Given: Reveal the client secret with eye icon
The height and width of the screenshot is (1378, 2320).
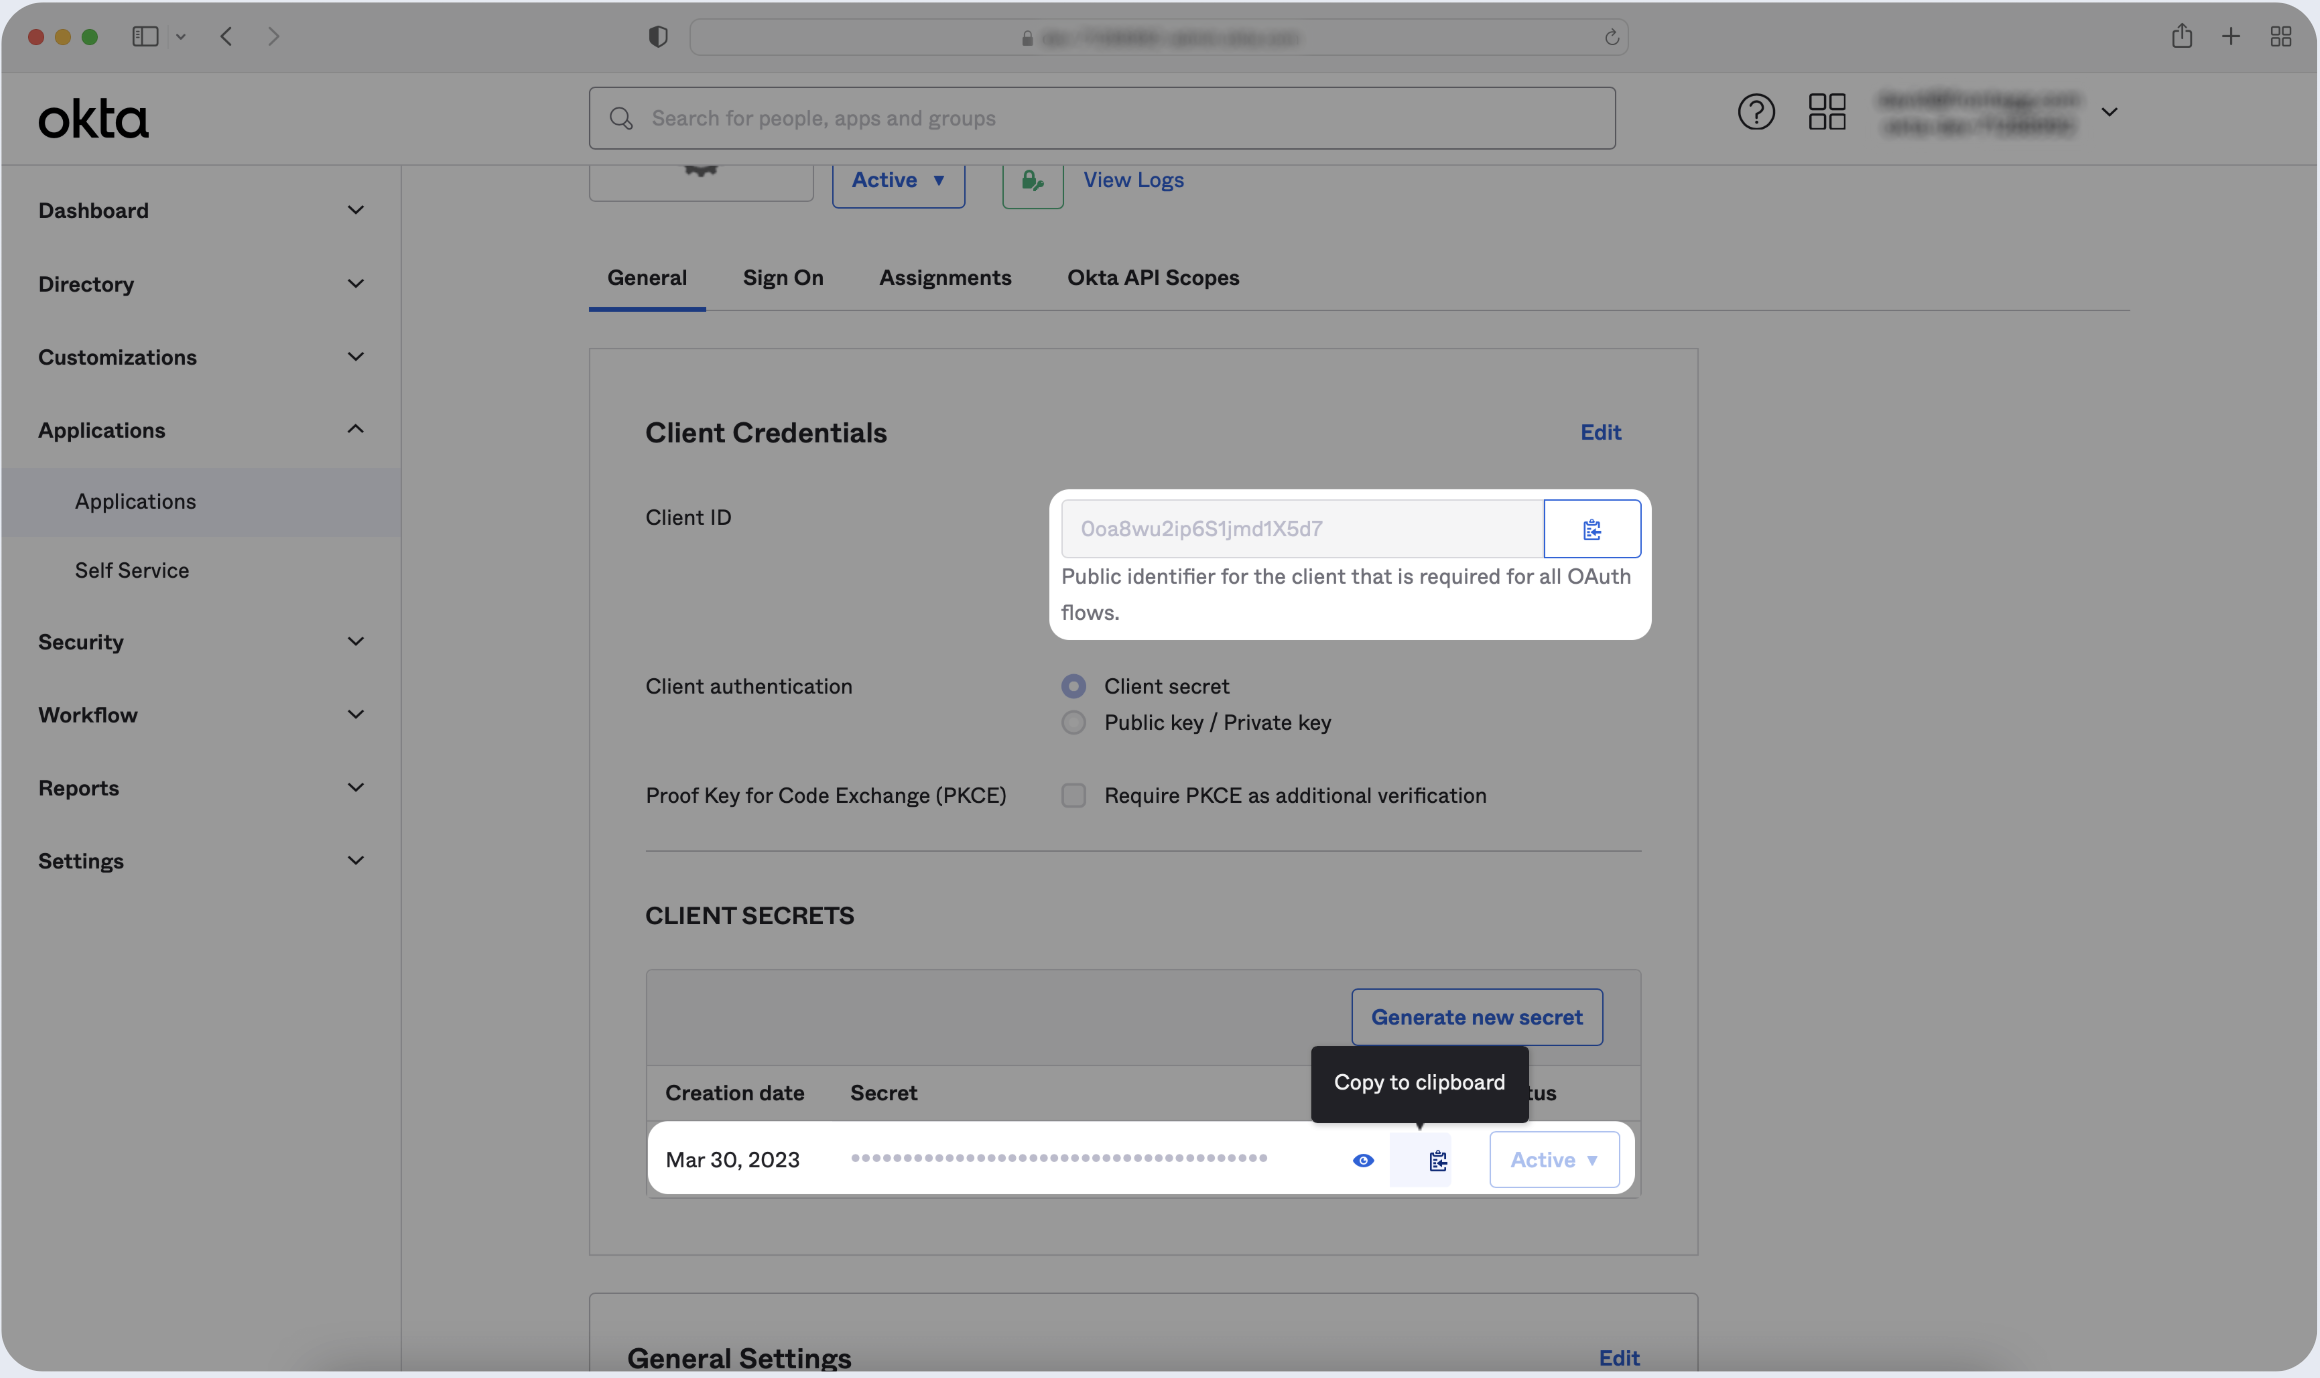Looking at the screenshot, I should coord(1362,1160).
